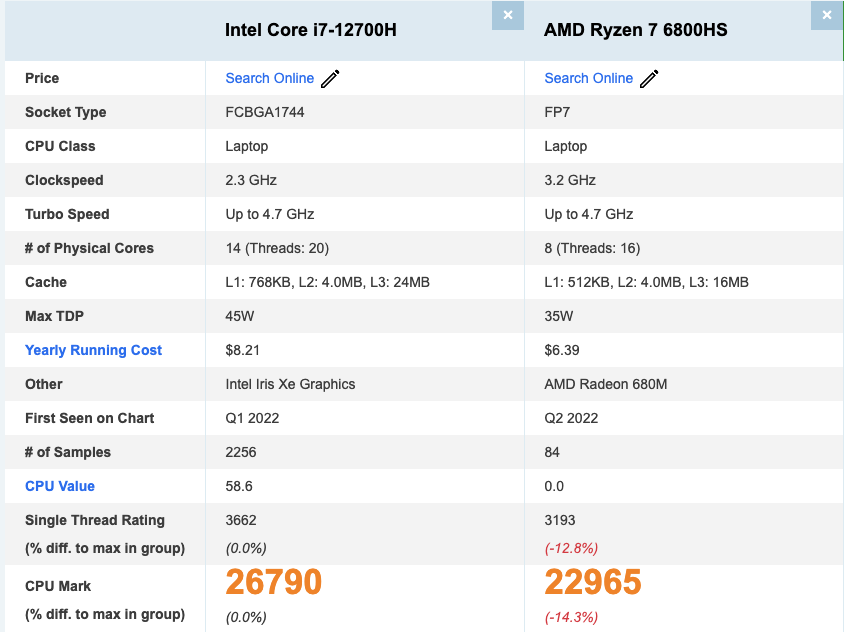Select the red (-12.8%) difference text

click(x=571, y=548)
